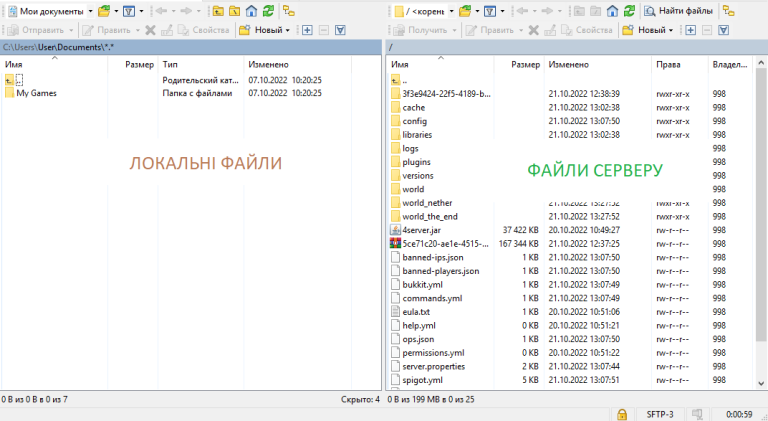The height and width of the screenshot is (421, 768).
Task: Open the local panel's open-directory folder icon
Action: (x=104, y=11)
